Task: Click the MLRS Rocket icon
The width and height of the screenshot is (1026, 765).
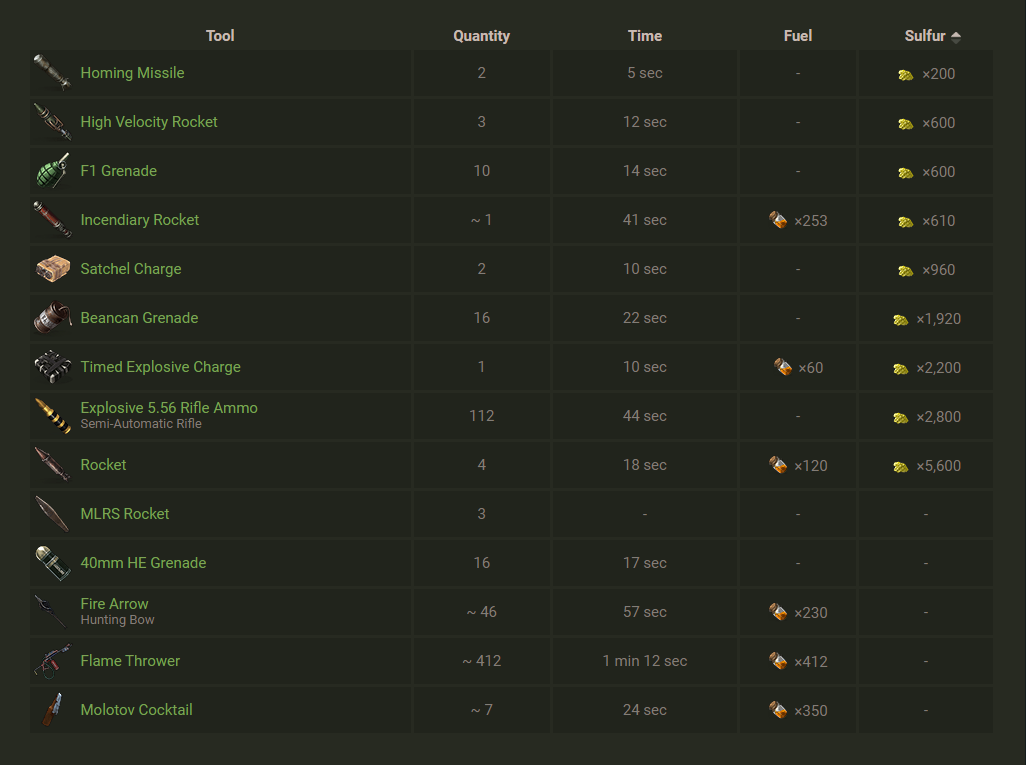Action: [x=52, y=514]
